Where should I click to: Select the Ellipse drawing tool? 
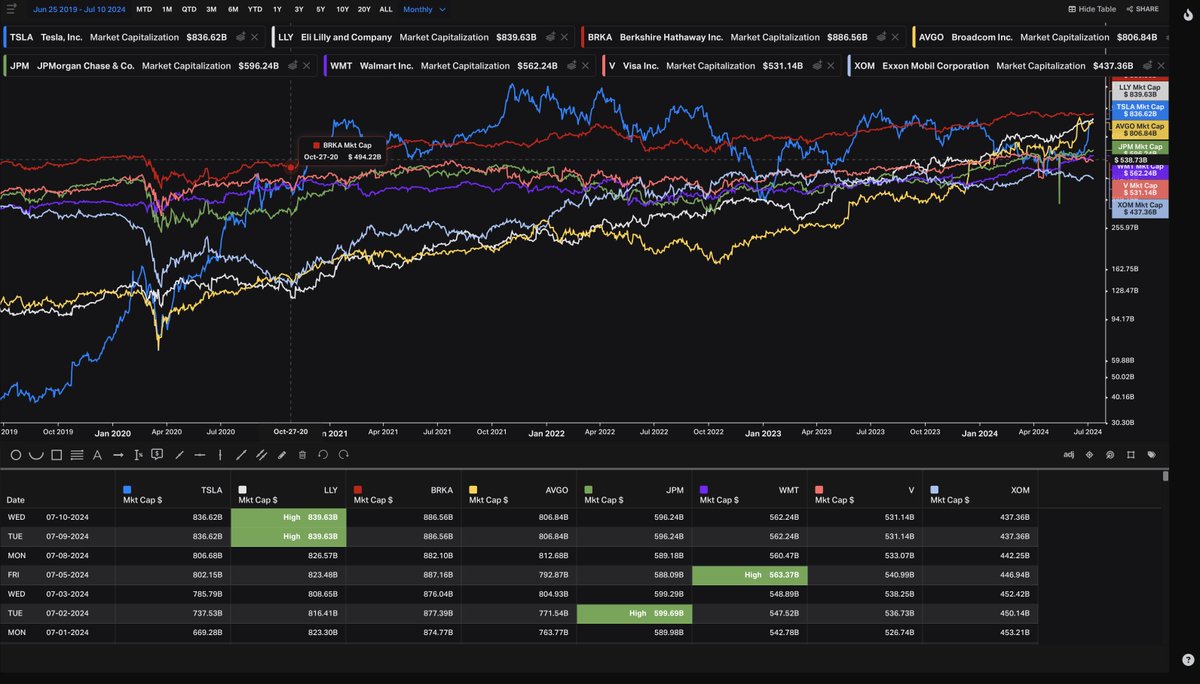[x=16, y=455]
